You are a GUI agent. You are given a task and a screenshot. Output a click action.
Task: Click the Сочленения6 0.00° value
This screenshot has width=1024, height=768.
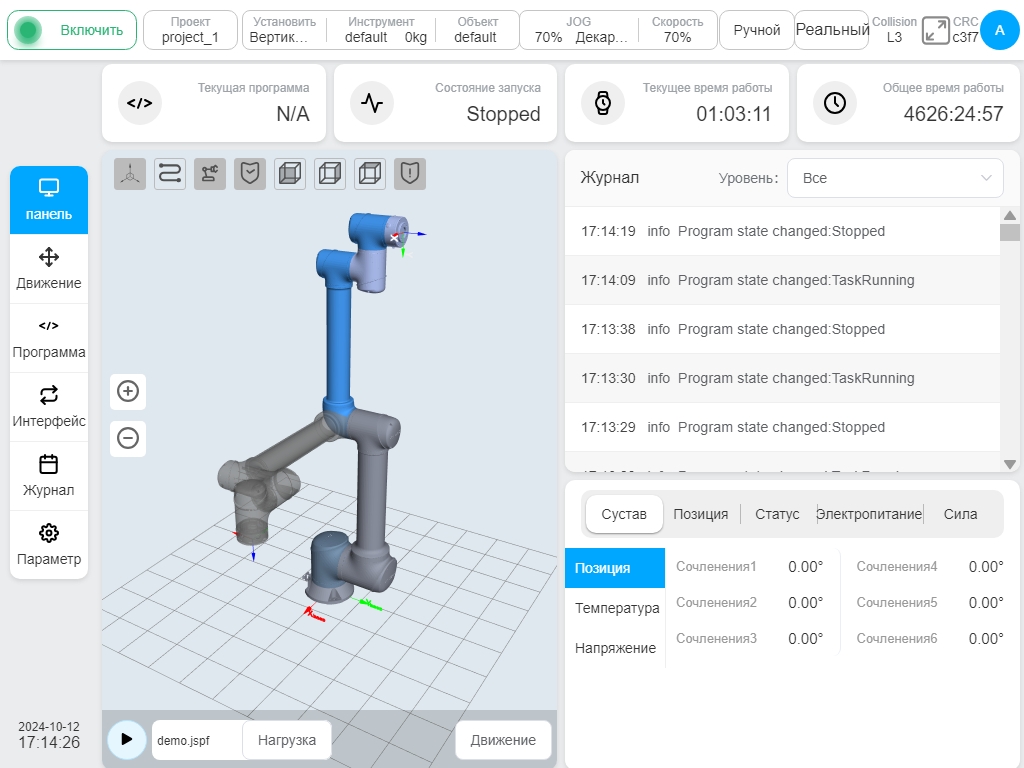coord(985,639)
